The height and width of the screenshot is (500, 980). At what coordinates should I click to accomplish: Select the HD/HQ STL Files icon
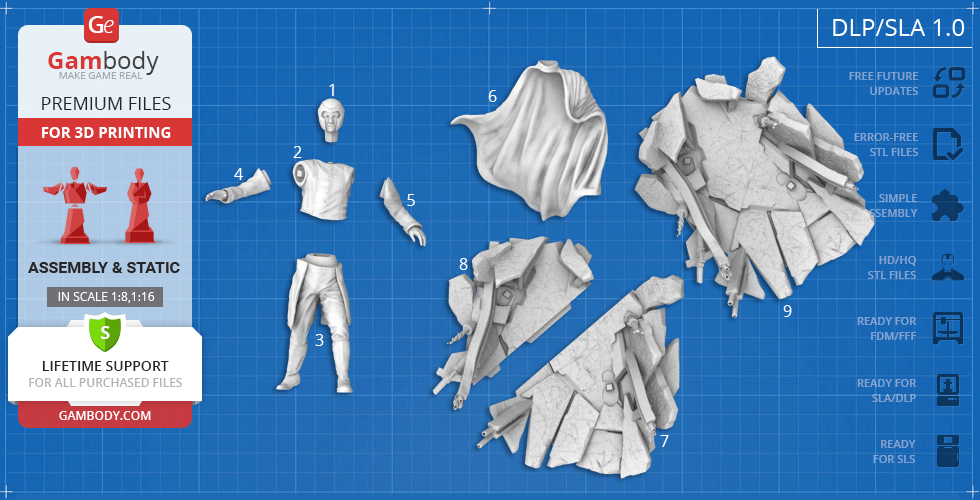click(x=947, y=267)
